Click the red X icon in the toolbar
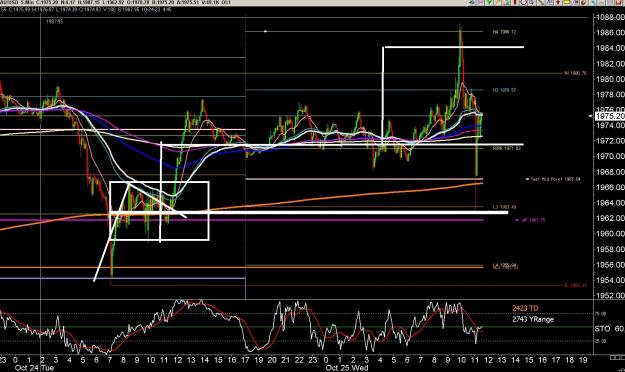The image size is (625, 372). click(x=618, y=2)
